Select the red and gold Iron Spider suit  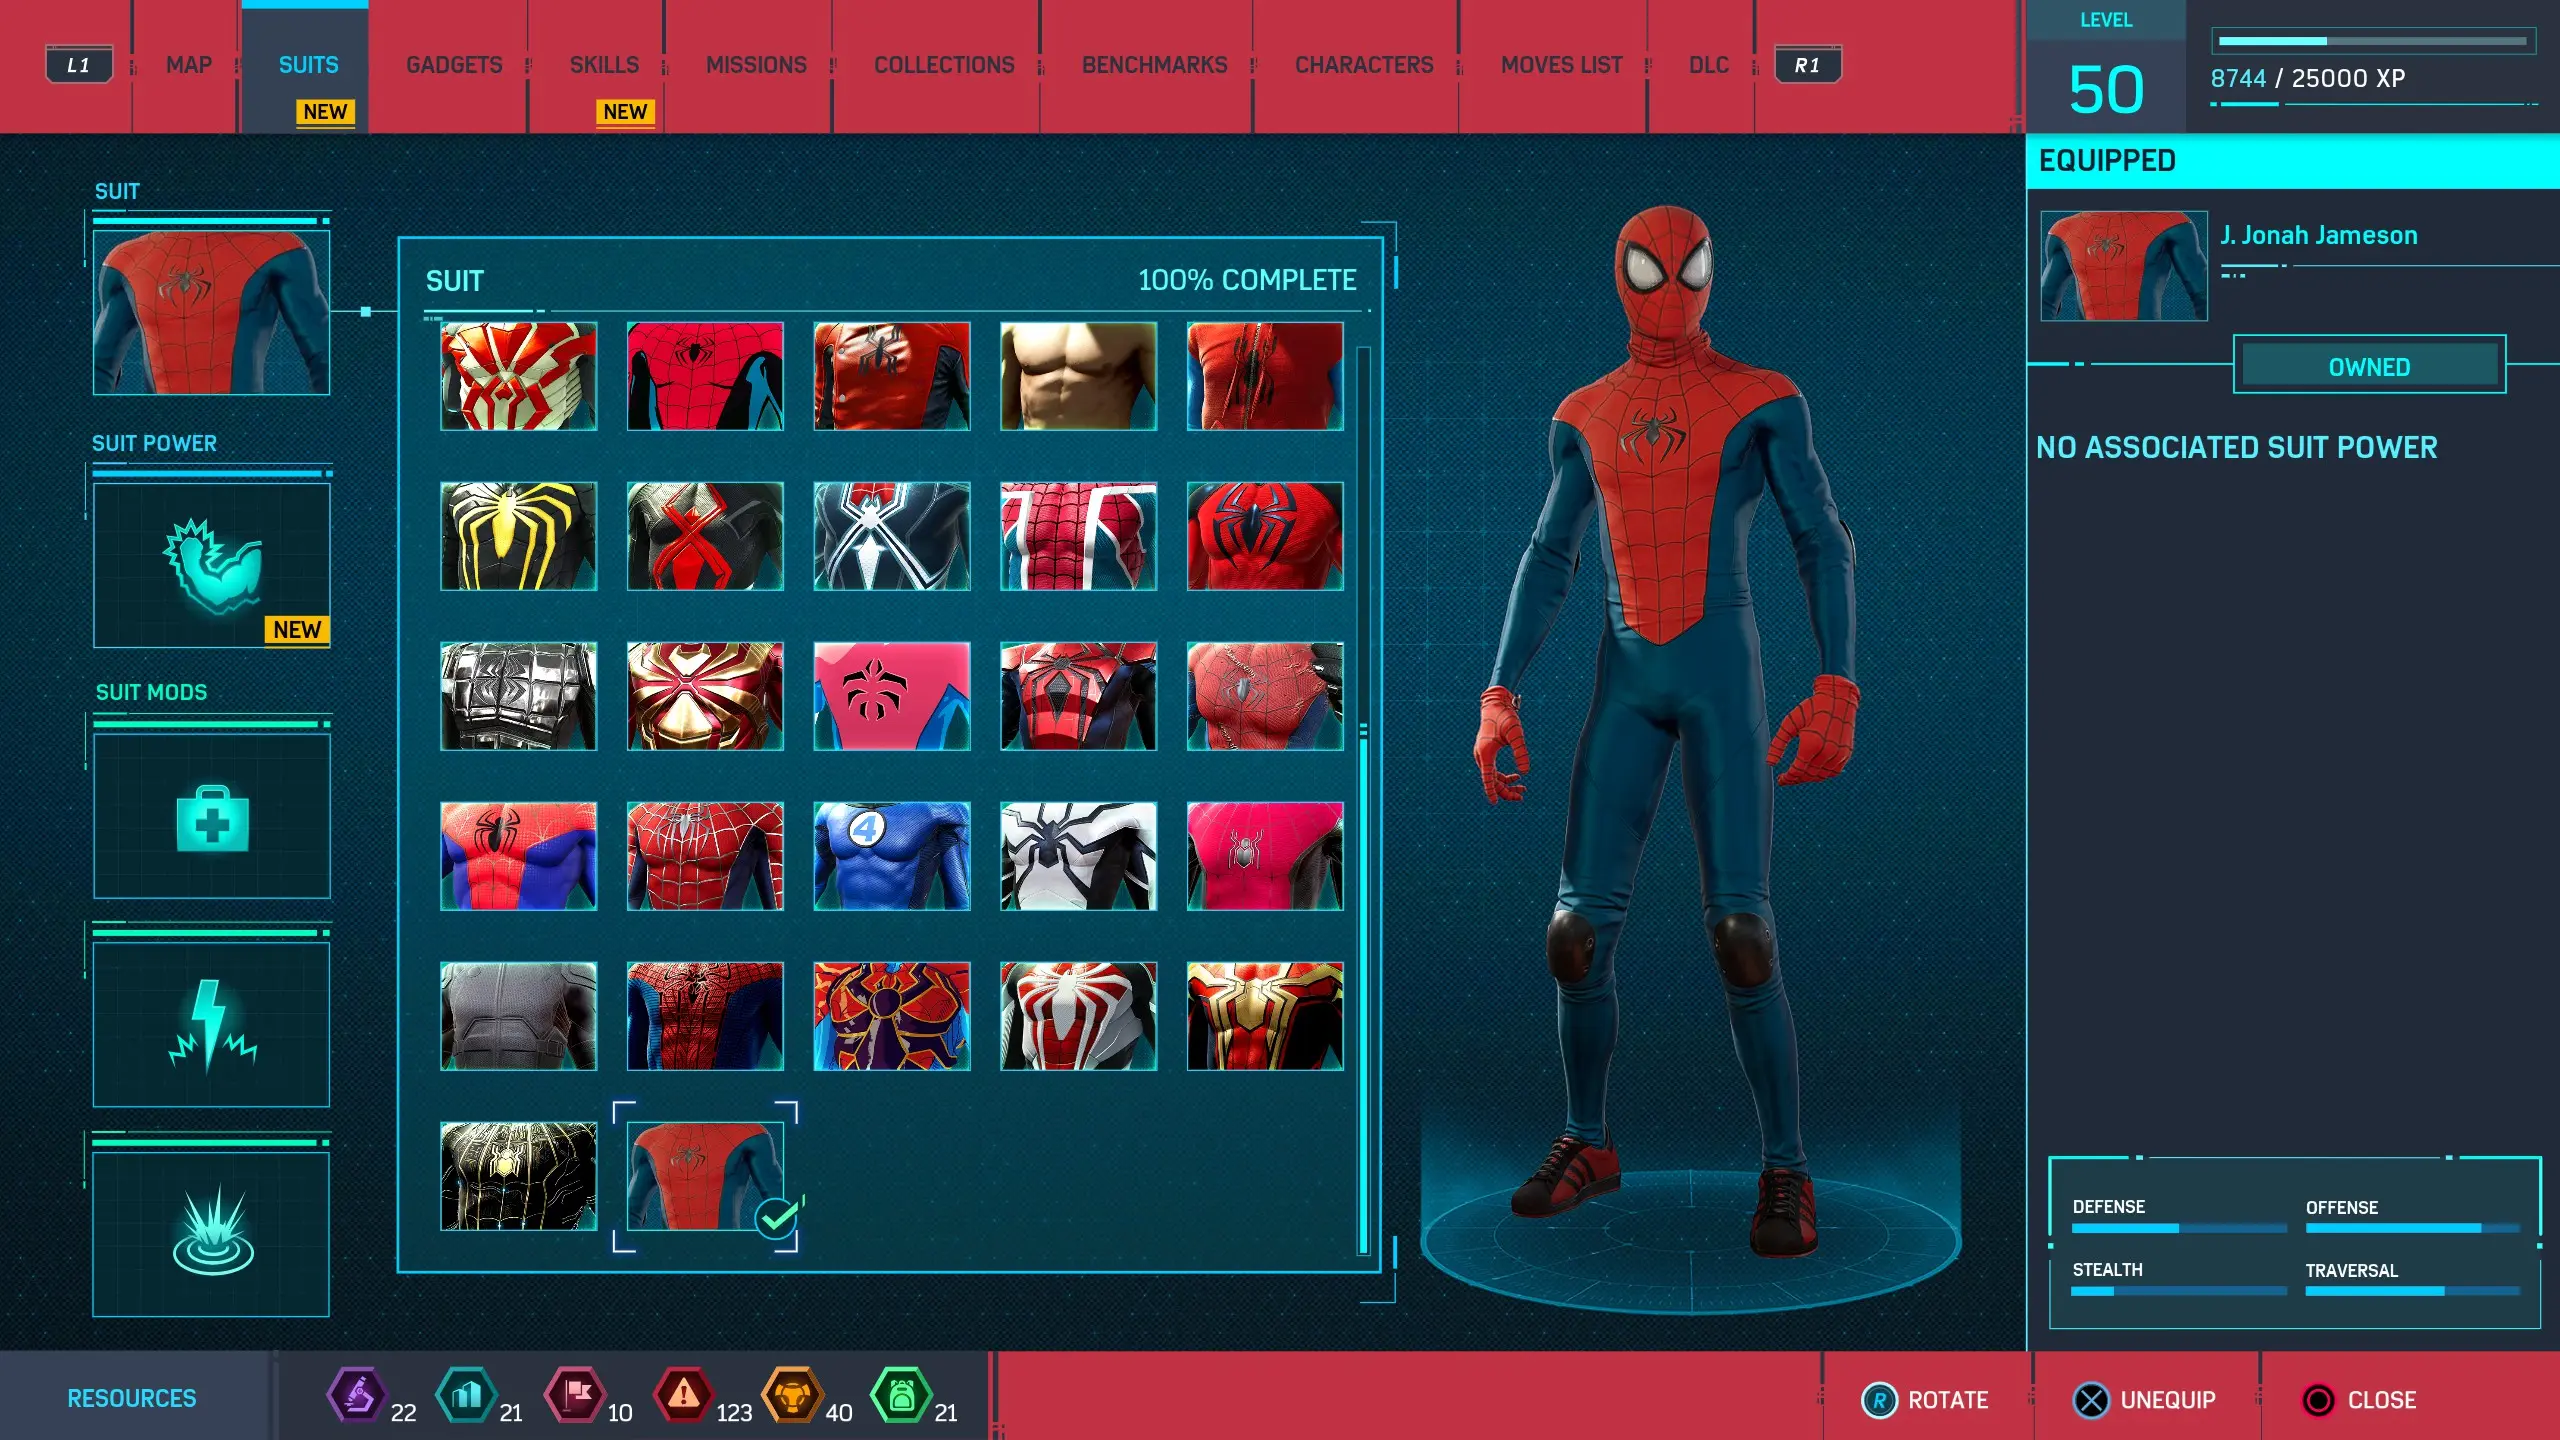pos(705,696)
